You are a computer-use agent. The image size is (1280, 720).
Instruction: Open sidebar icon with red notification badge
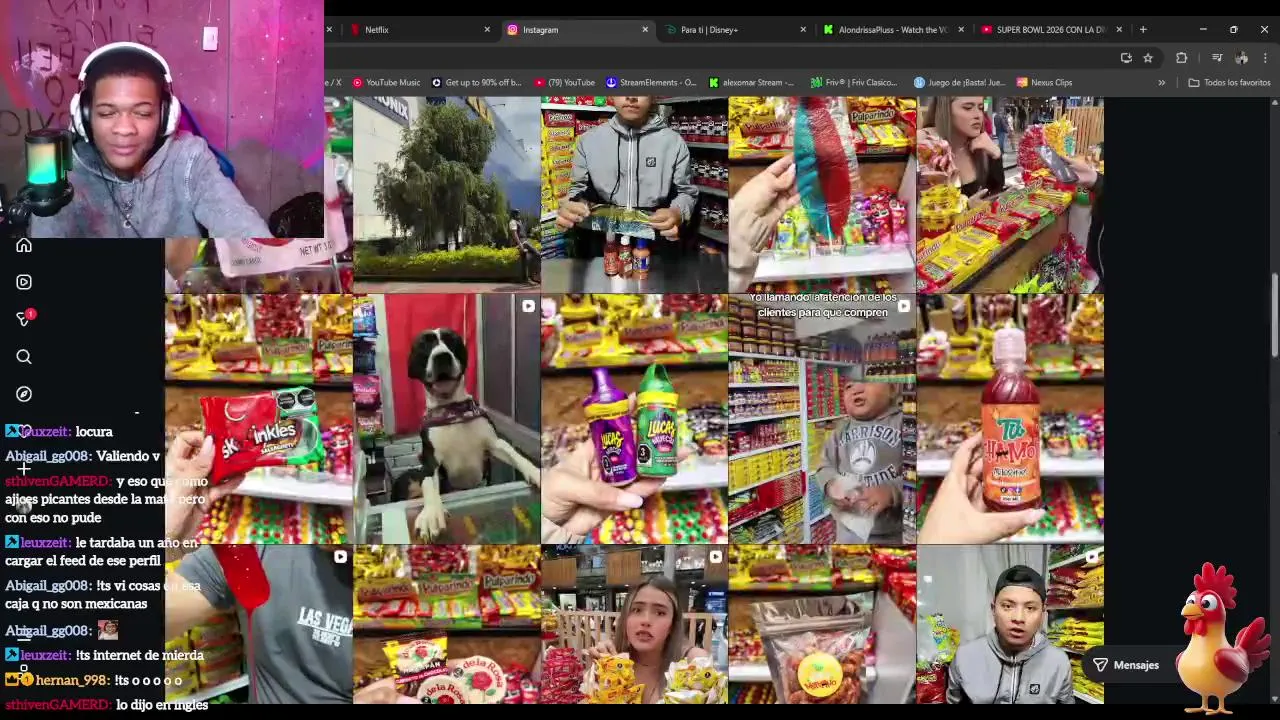tap(24, 319)
